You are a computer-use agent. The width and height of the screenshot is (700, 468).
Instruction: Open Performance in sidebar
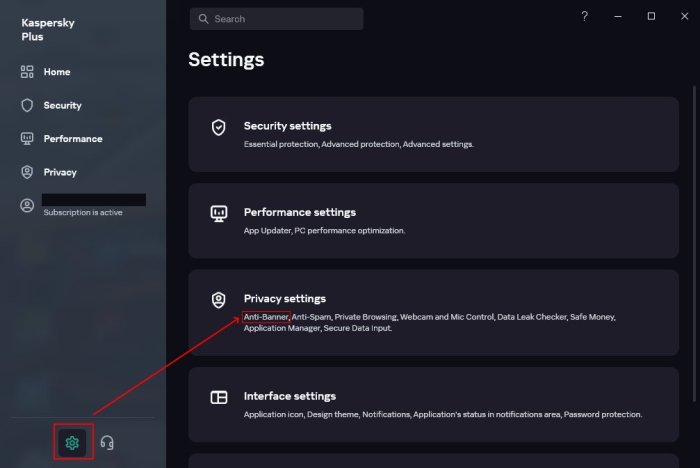(x=72, y=139)
